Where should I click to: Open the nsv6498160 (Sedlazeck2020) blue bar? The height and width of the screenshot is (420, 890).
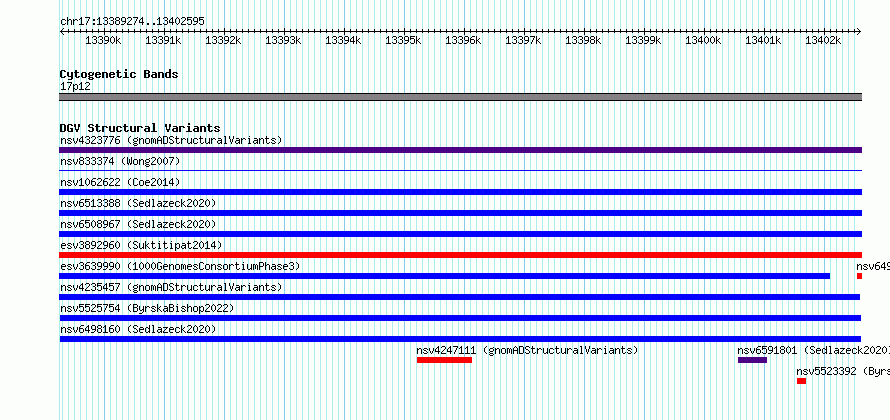coord(460,339)
